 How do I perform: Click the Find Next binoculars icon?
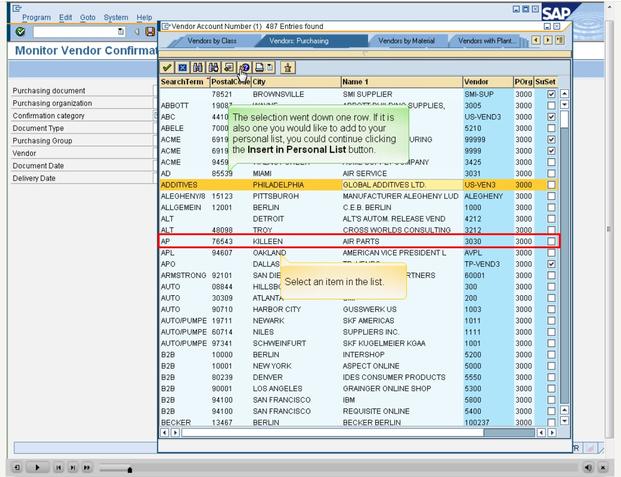213,68
